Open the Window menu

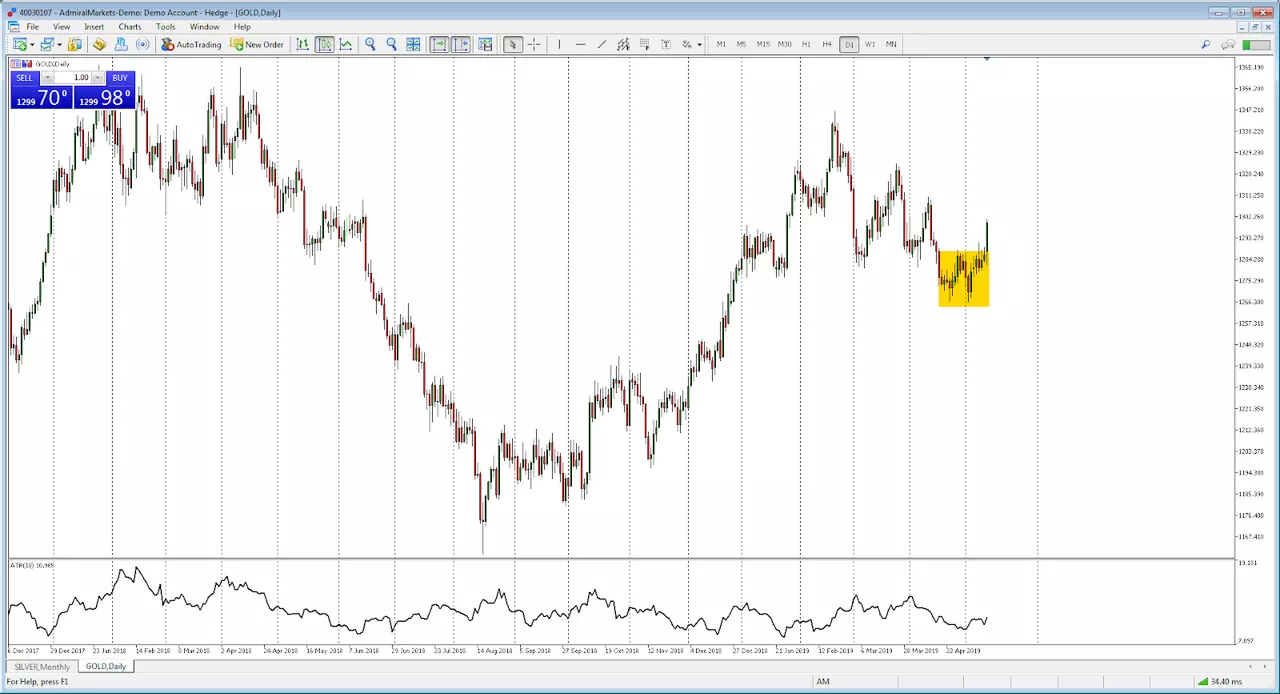pos(204,27)
